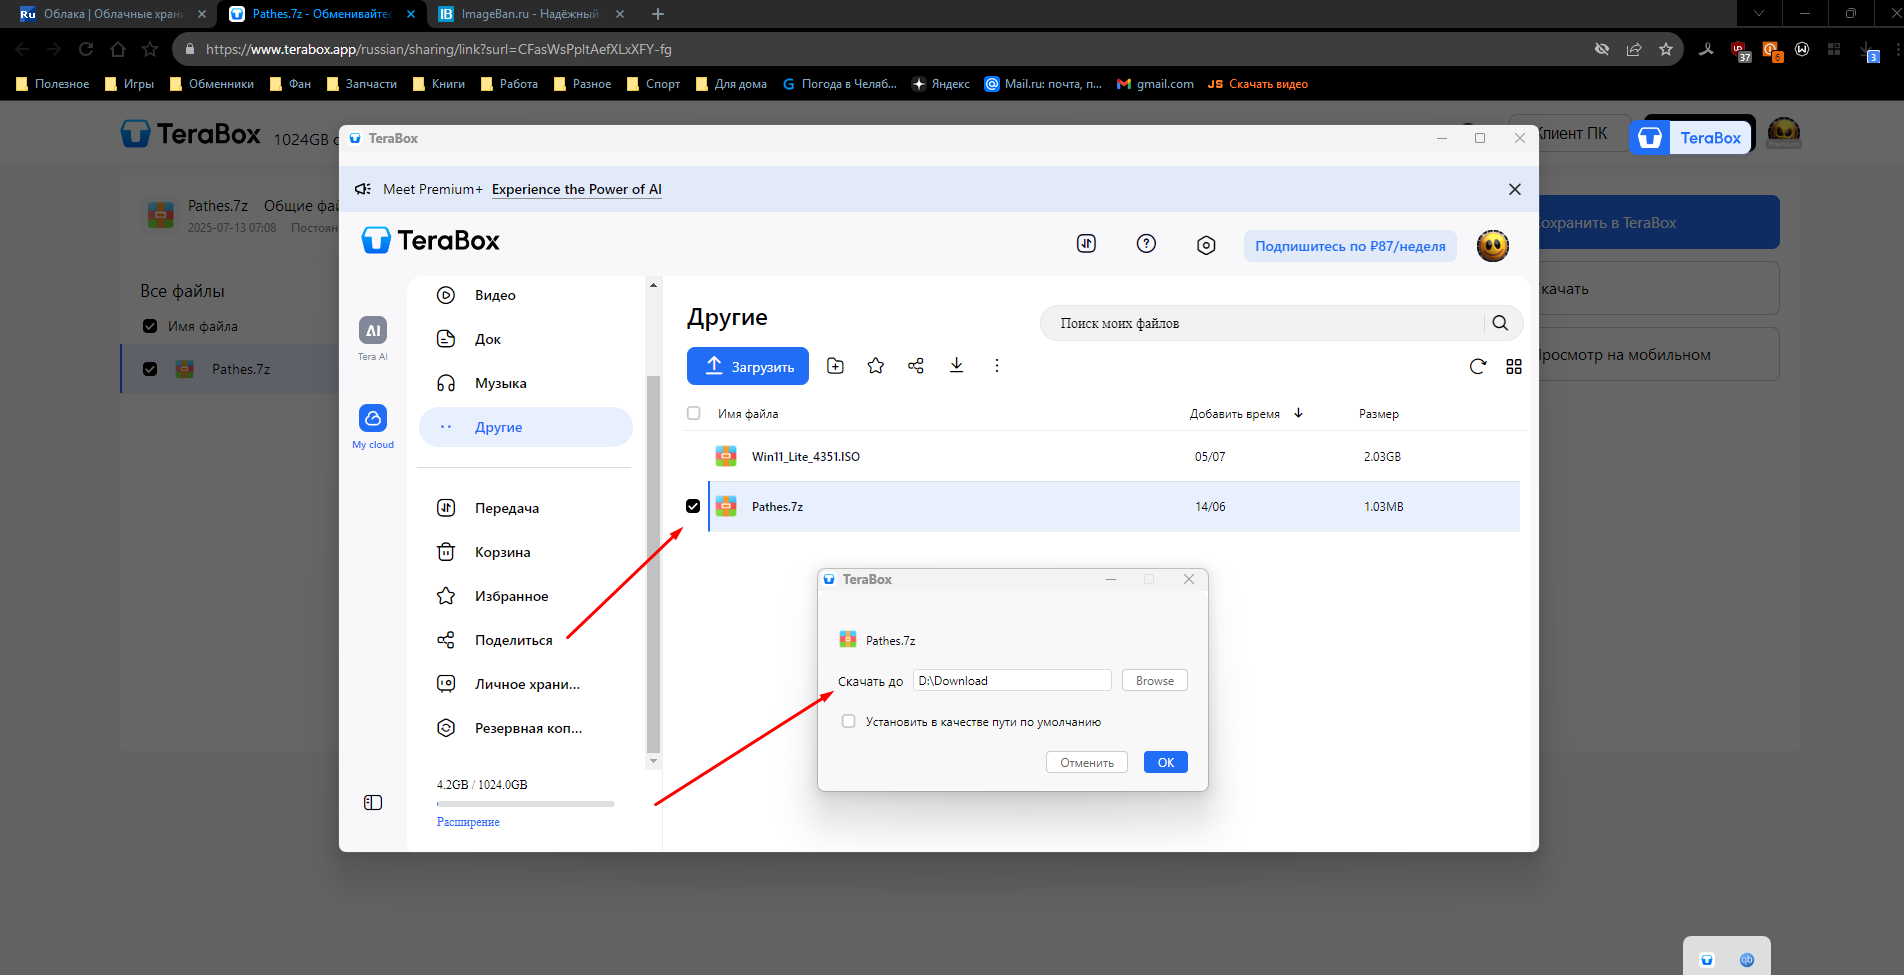The height and width of the screenshot is (975, 1904).
Task: Click the browser reload icon
Action: coord(86,49)
